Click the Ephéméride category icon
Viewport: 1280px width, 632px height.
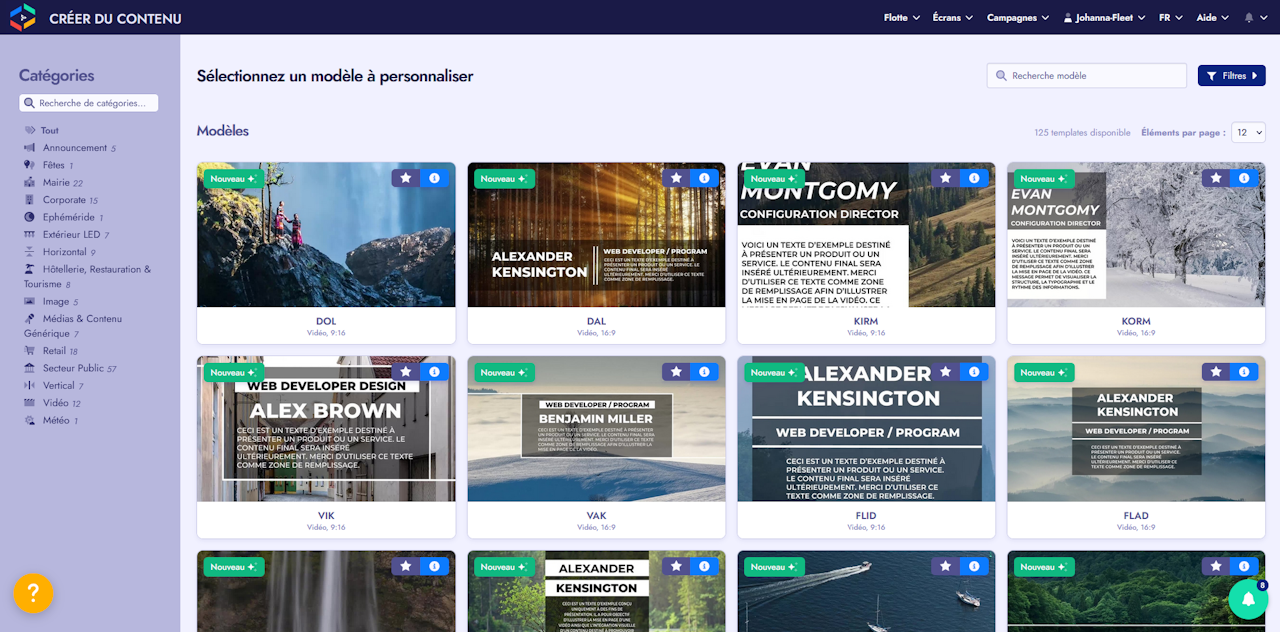click(x=30, y=217)
